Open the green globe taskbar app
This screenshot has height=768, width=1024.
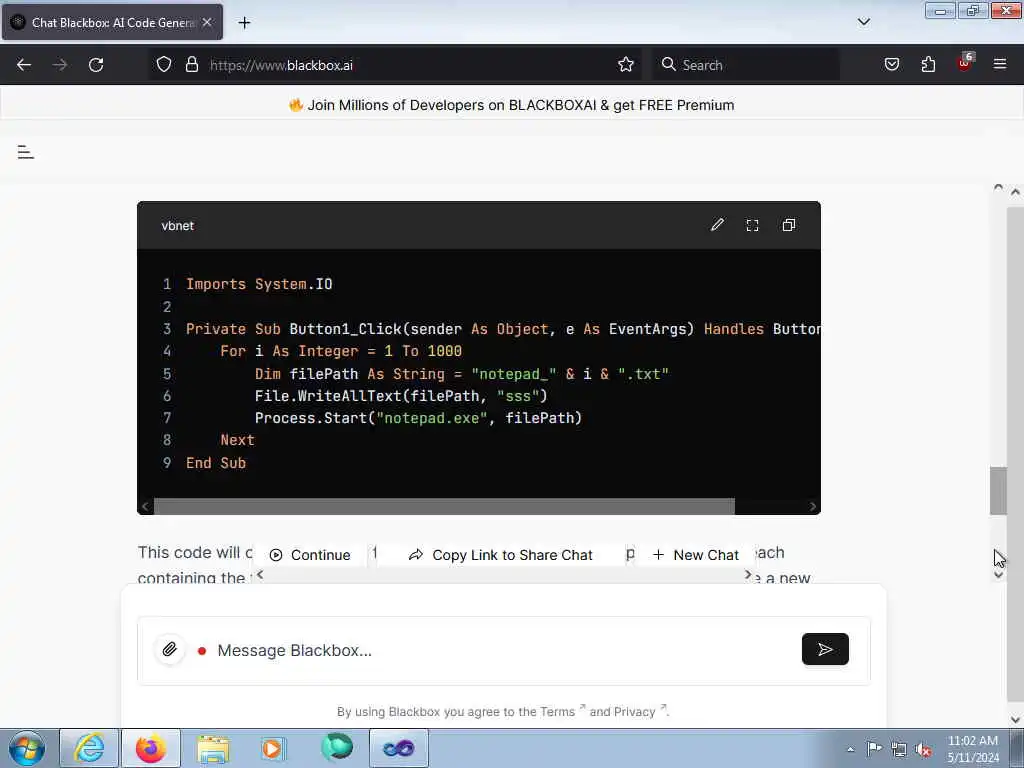(x=337, y=748)
